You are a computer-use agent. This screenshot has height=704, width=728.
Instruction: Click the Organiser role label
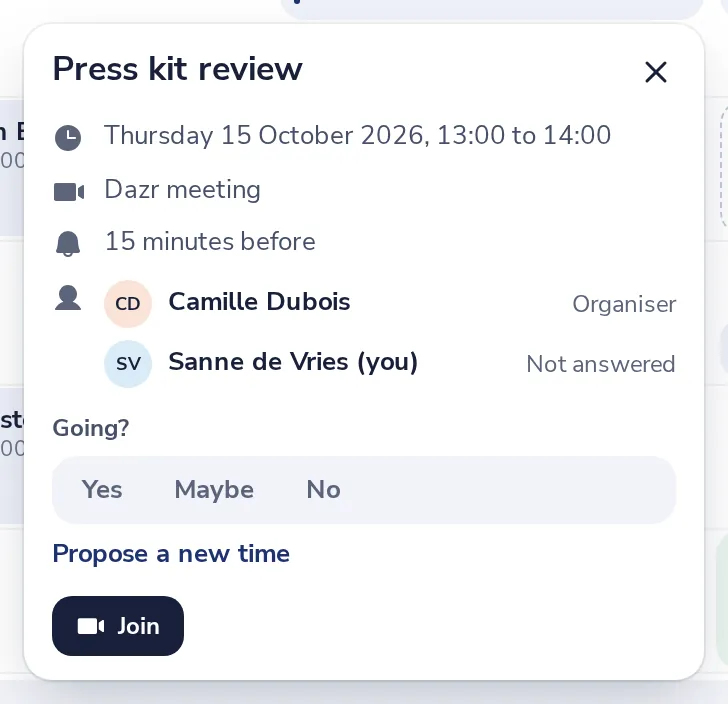(x=624, y=305)
